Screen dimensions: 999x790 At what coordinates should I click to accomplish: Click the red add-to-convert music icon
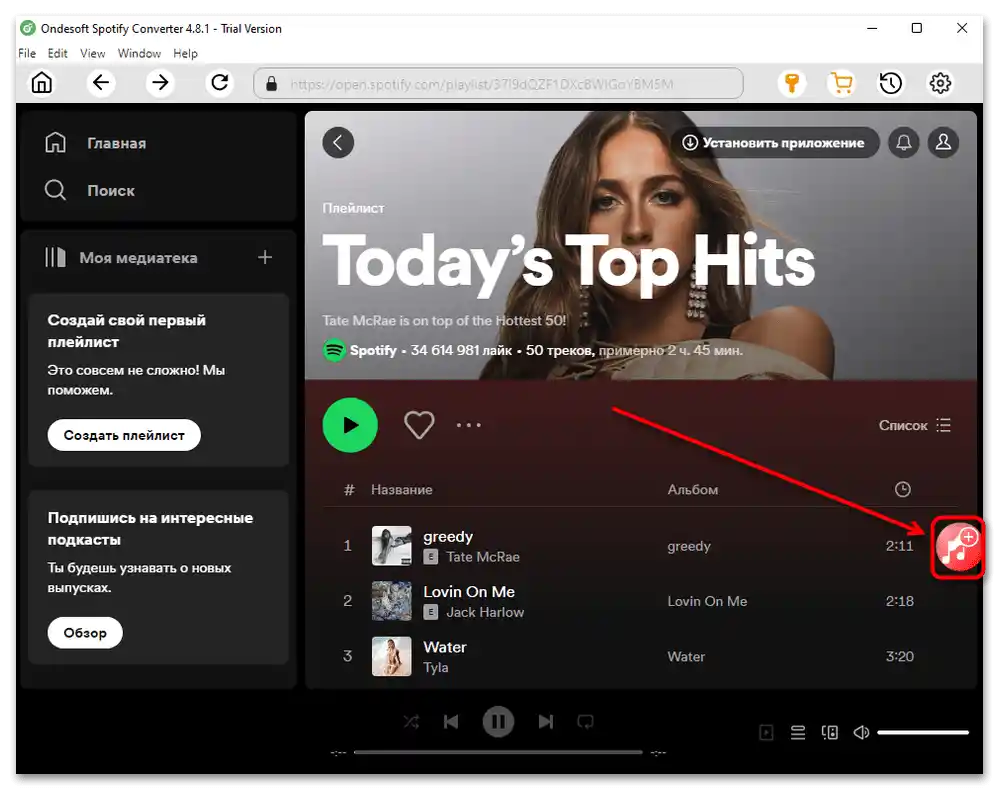958,547
